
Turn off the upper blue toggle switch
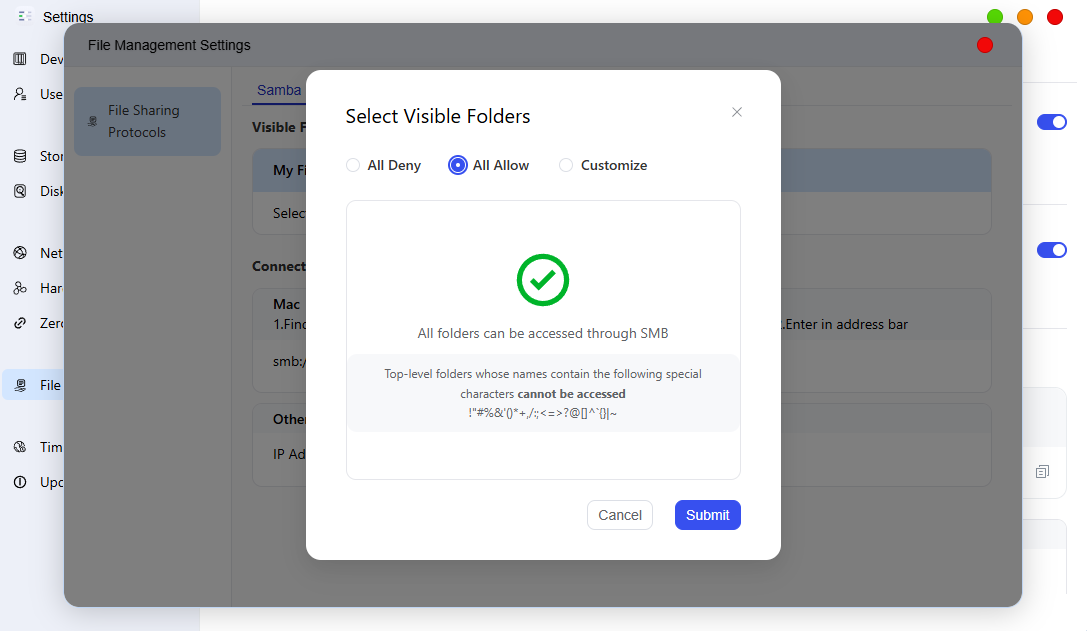[1051, 122]
